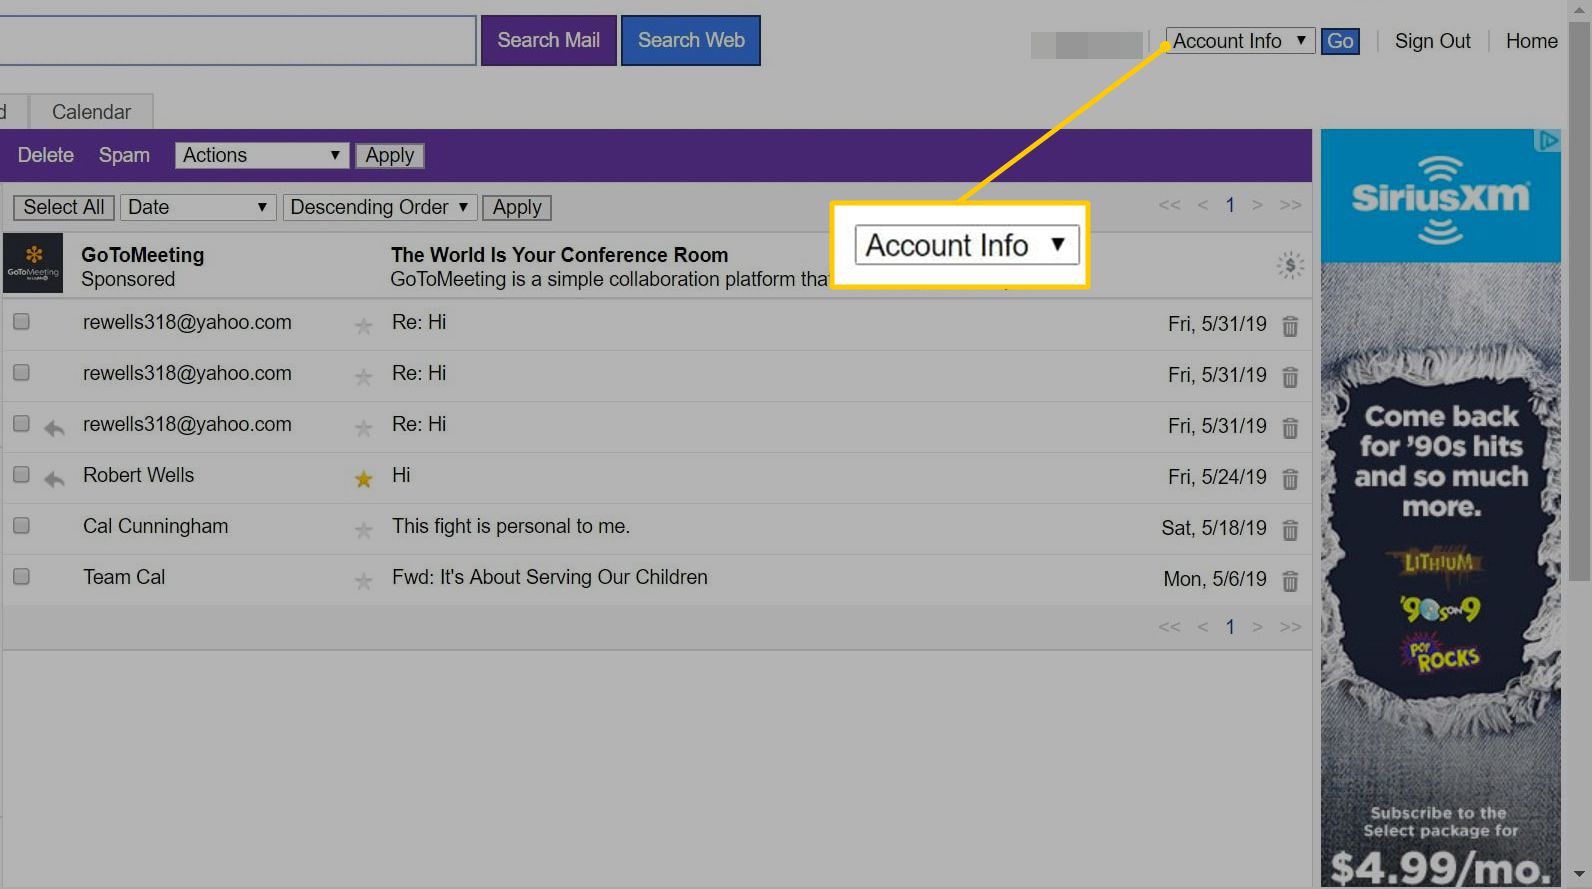Viewport: 1592px width, 889px height.
Task: Click page 1 in the top pagination
Action: [1230, 205]
